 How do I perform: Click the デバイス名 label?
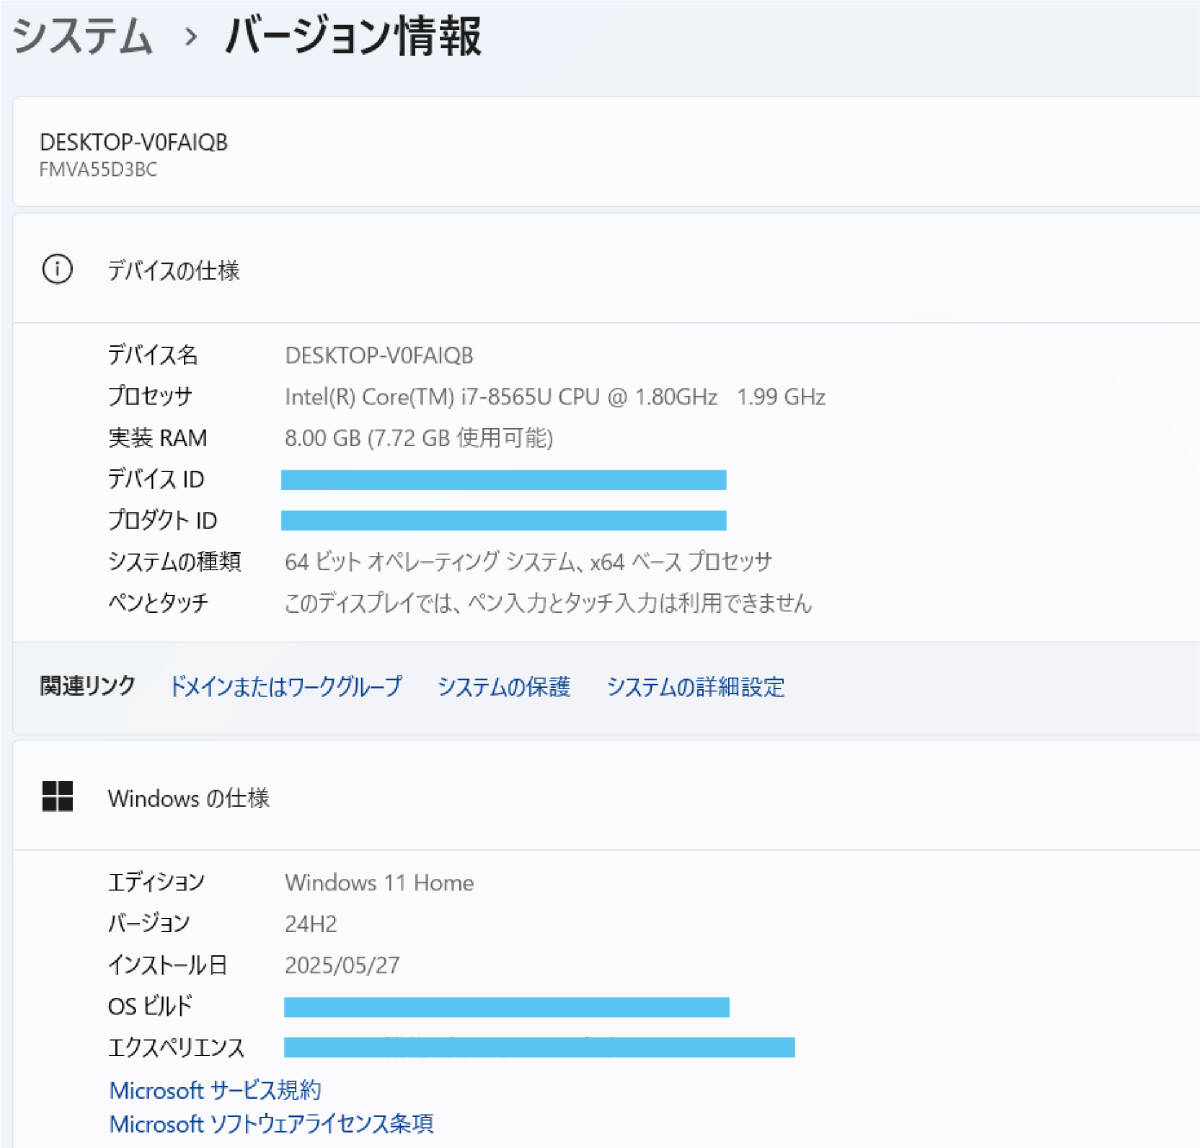click(x=153, y=355)
